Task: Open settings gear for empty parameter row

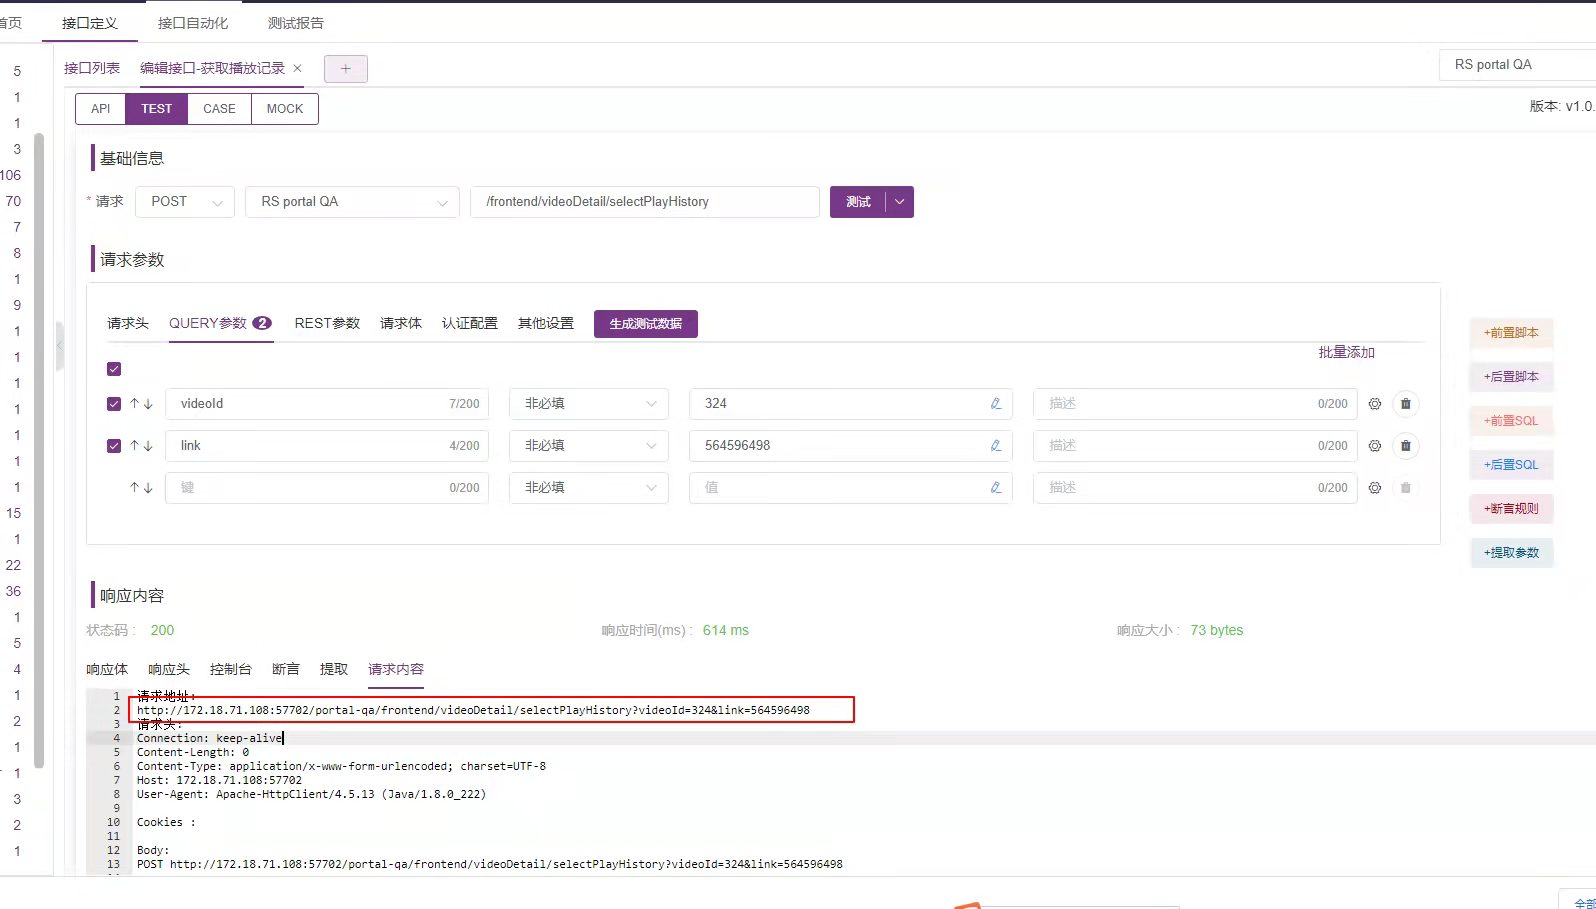Action: pos(1375,488)
